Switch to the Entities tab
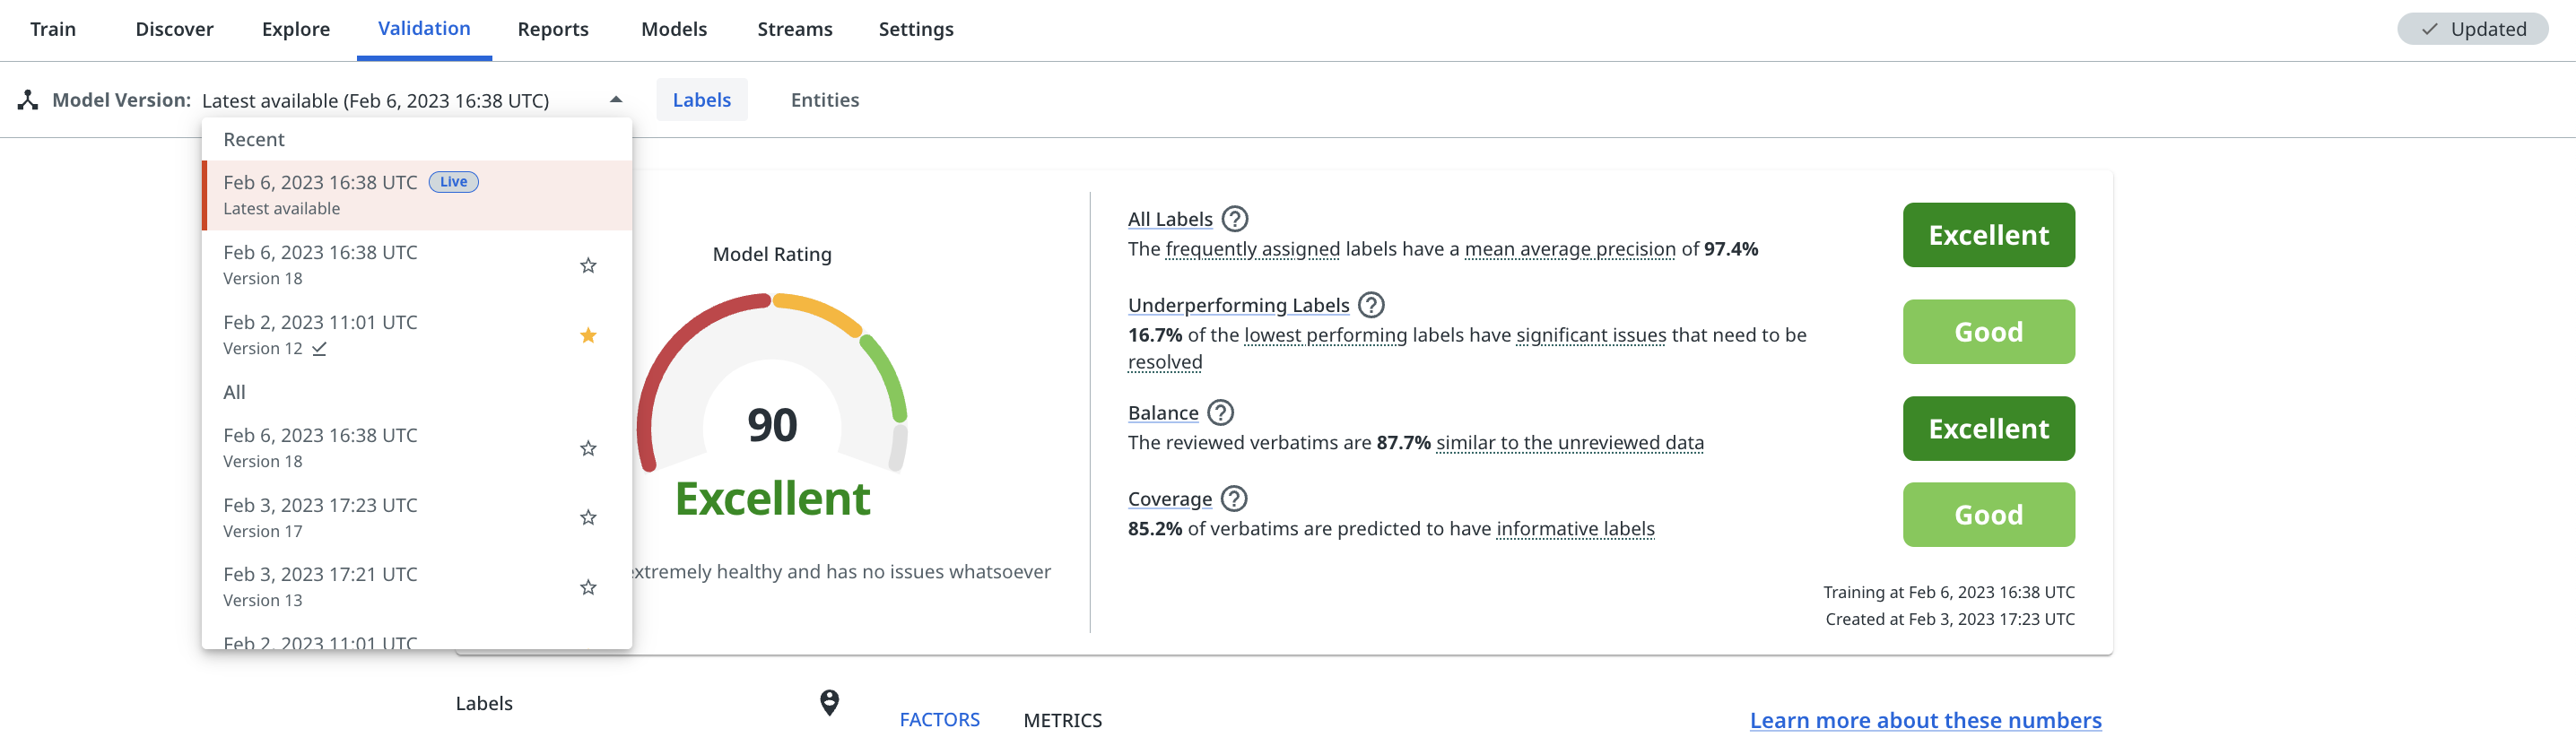 824,100
